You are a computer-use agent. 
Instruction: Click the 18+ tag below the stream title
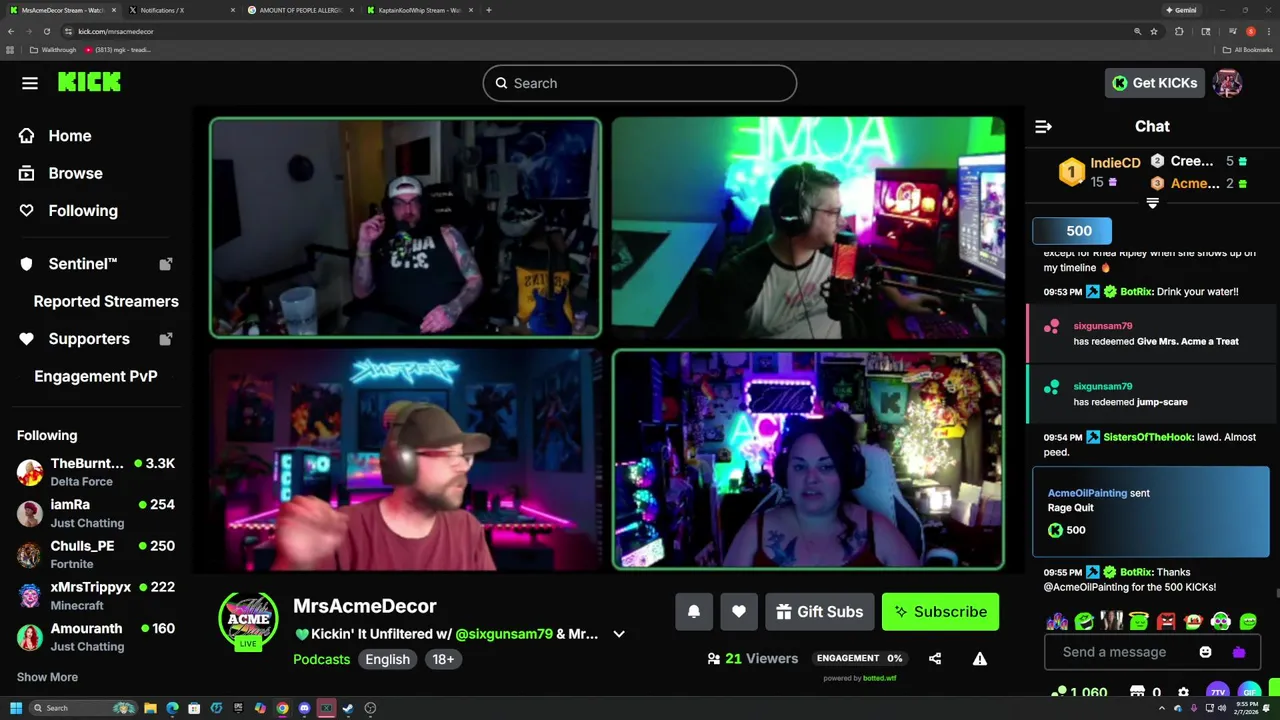click(443, 659)
